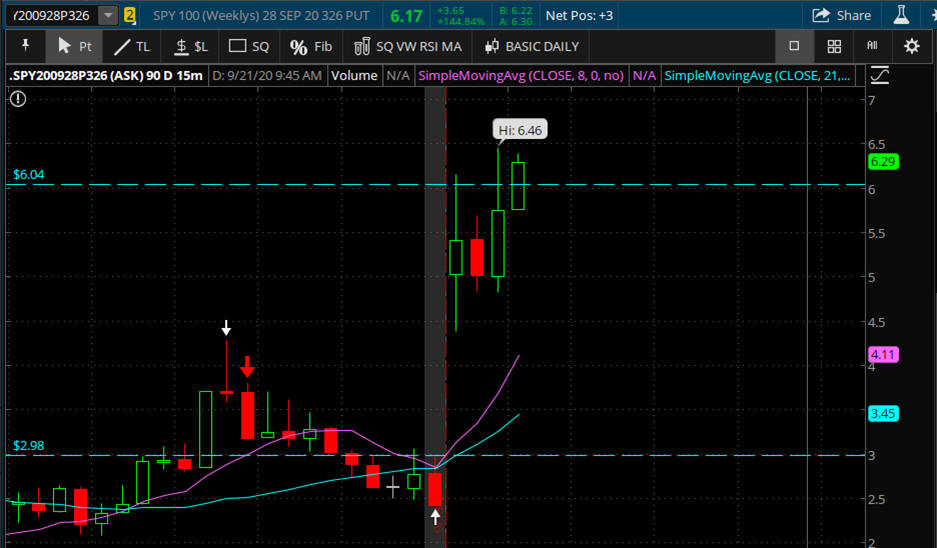937x548 pixels.
Task: Click the Hi: 6.46 price bubble
Action: 520,130
